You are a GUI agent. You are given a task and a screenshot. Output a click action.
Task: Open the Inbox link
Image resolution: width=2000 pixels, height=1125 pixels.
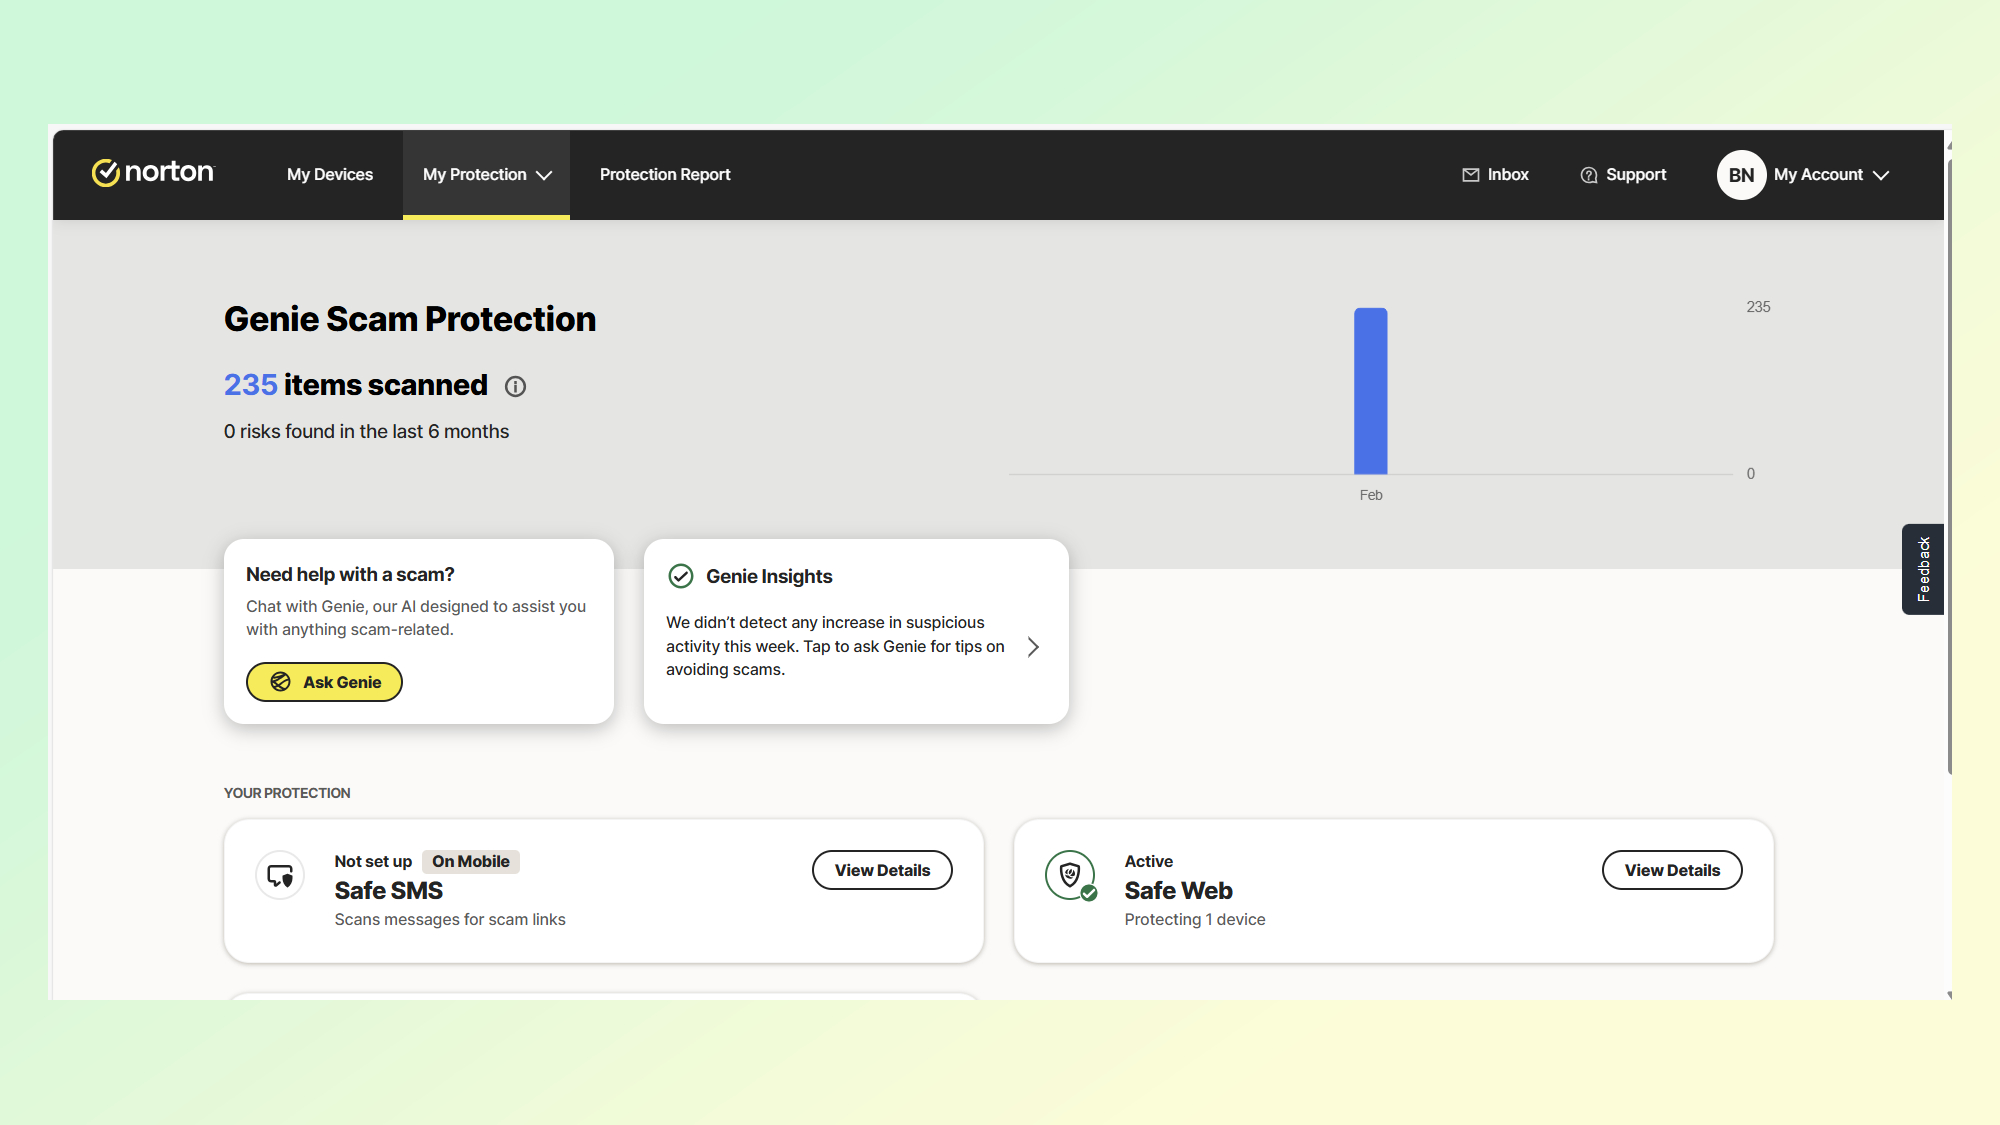[1496, 175]
